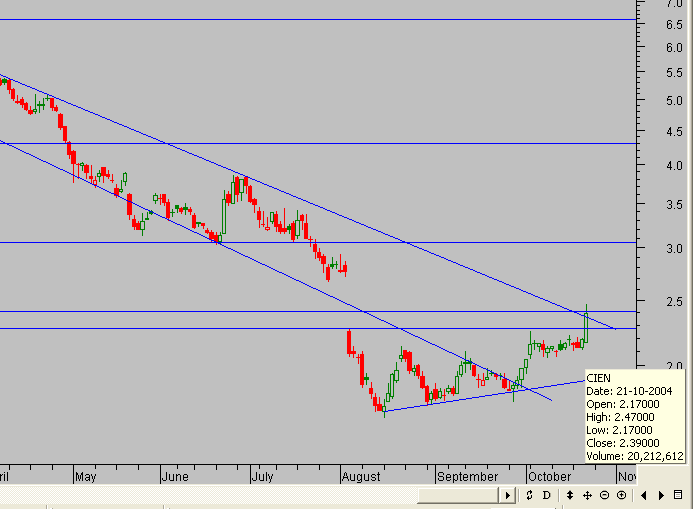Select the four-way pan arrows icon
This screenshot has width=693, height=509.
point(587,495)
